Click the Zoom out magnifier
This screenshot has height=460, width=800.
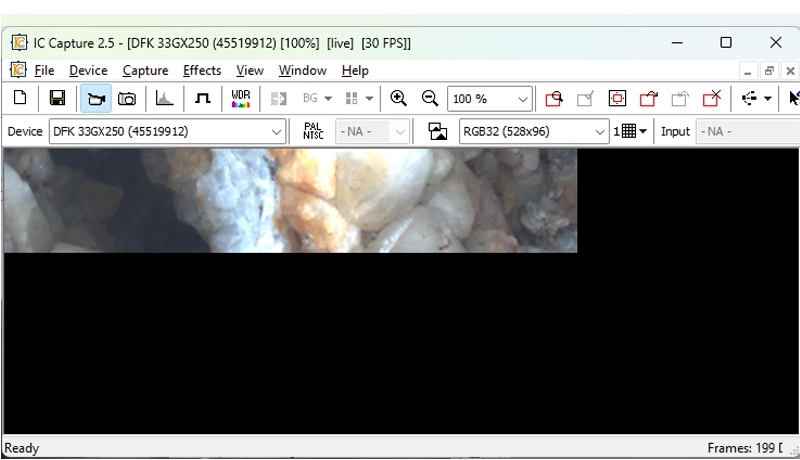coord(430,98)
